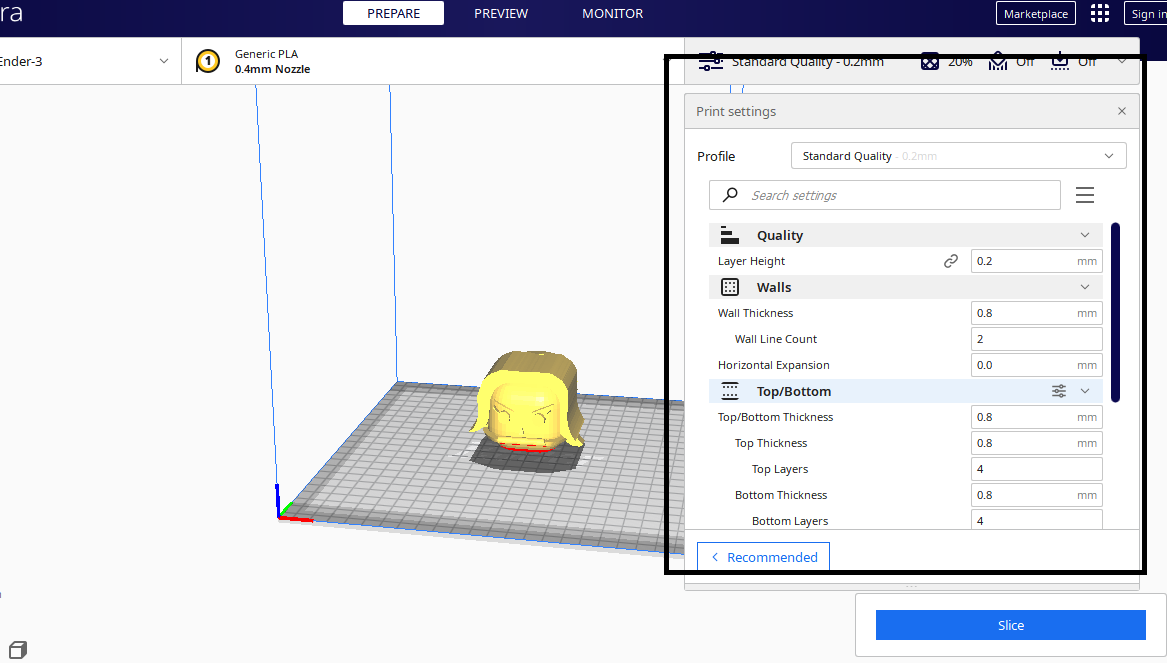Click the Quality category icon
This screenshot has width=1167, height=663.
click(x=729, y=235)
